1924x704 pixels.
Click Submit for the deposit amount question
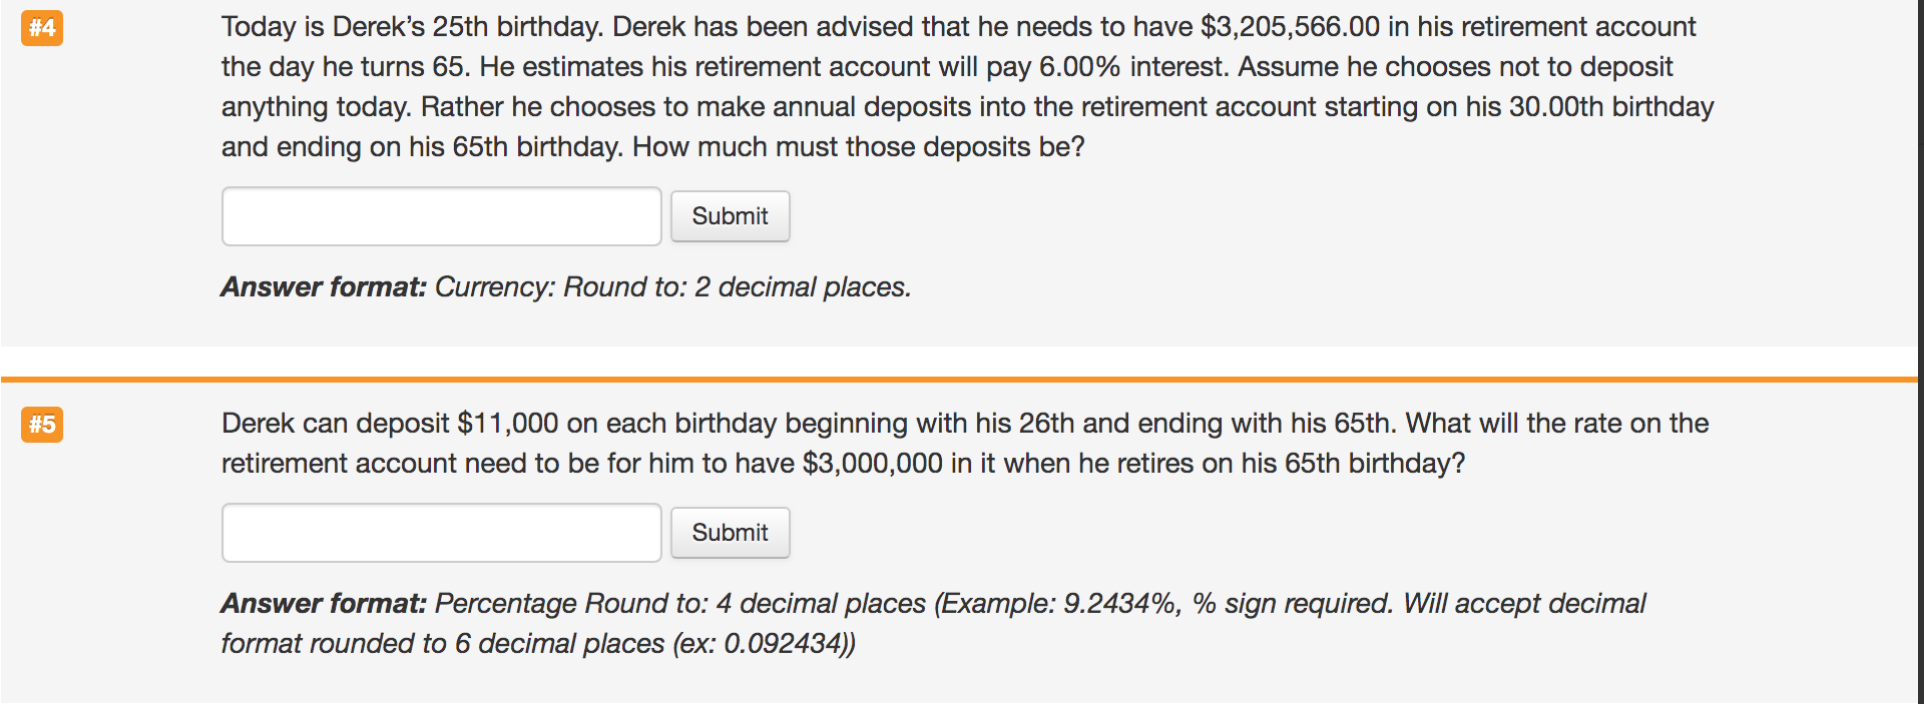729,216
